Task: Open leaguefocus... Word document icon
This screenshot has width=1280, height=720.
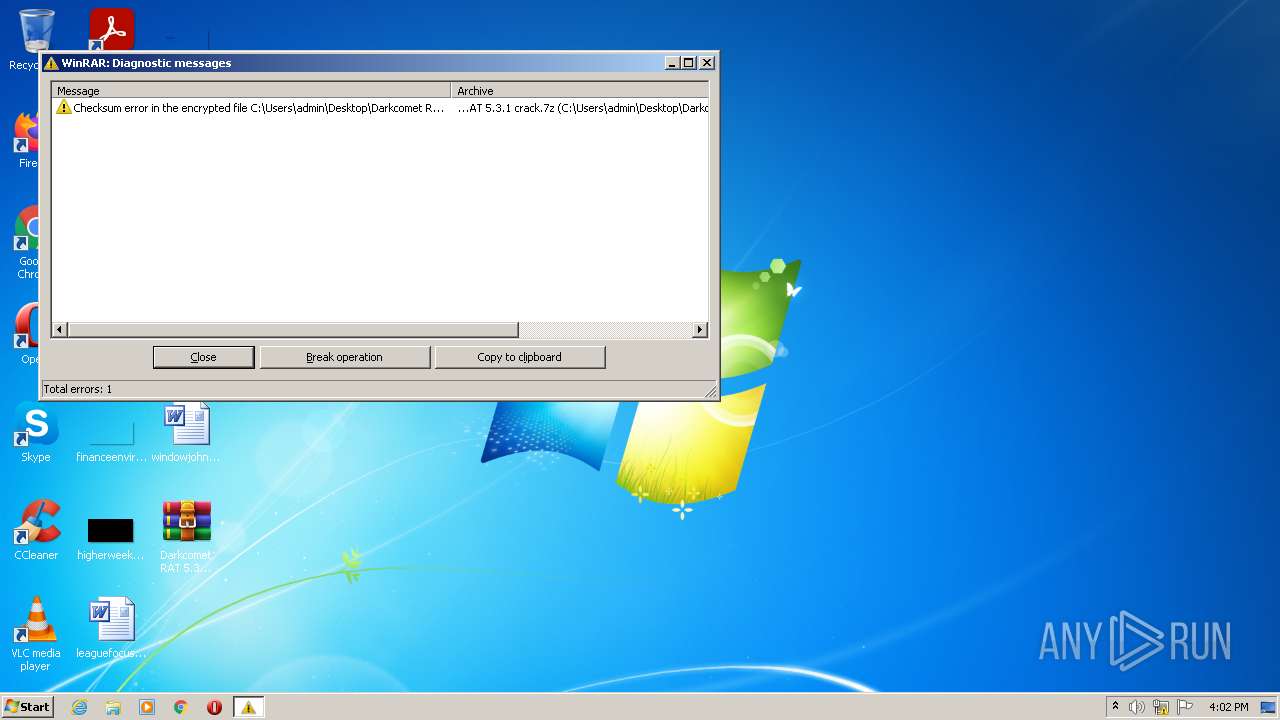Action: click(x=111, y=628)
